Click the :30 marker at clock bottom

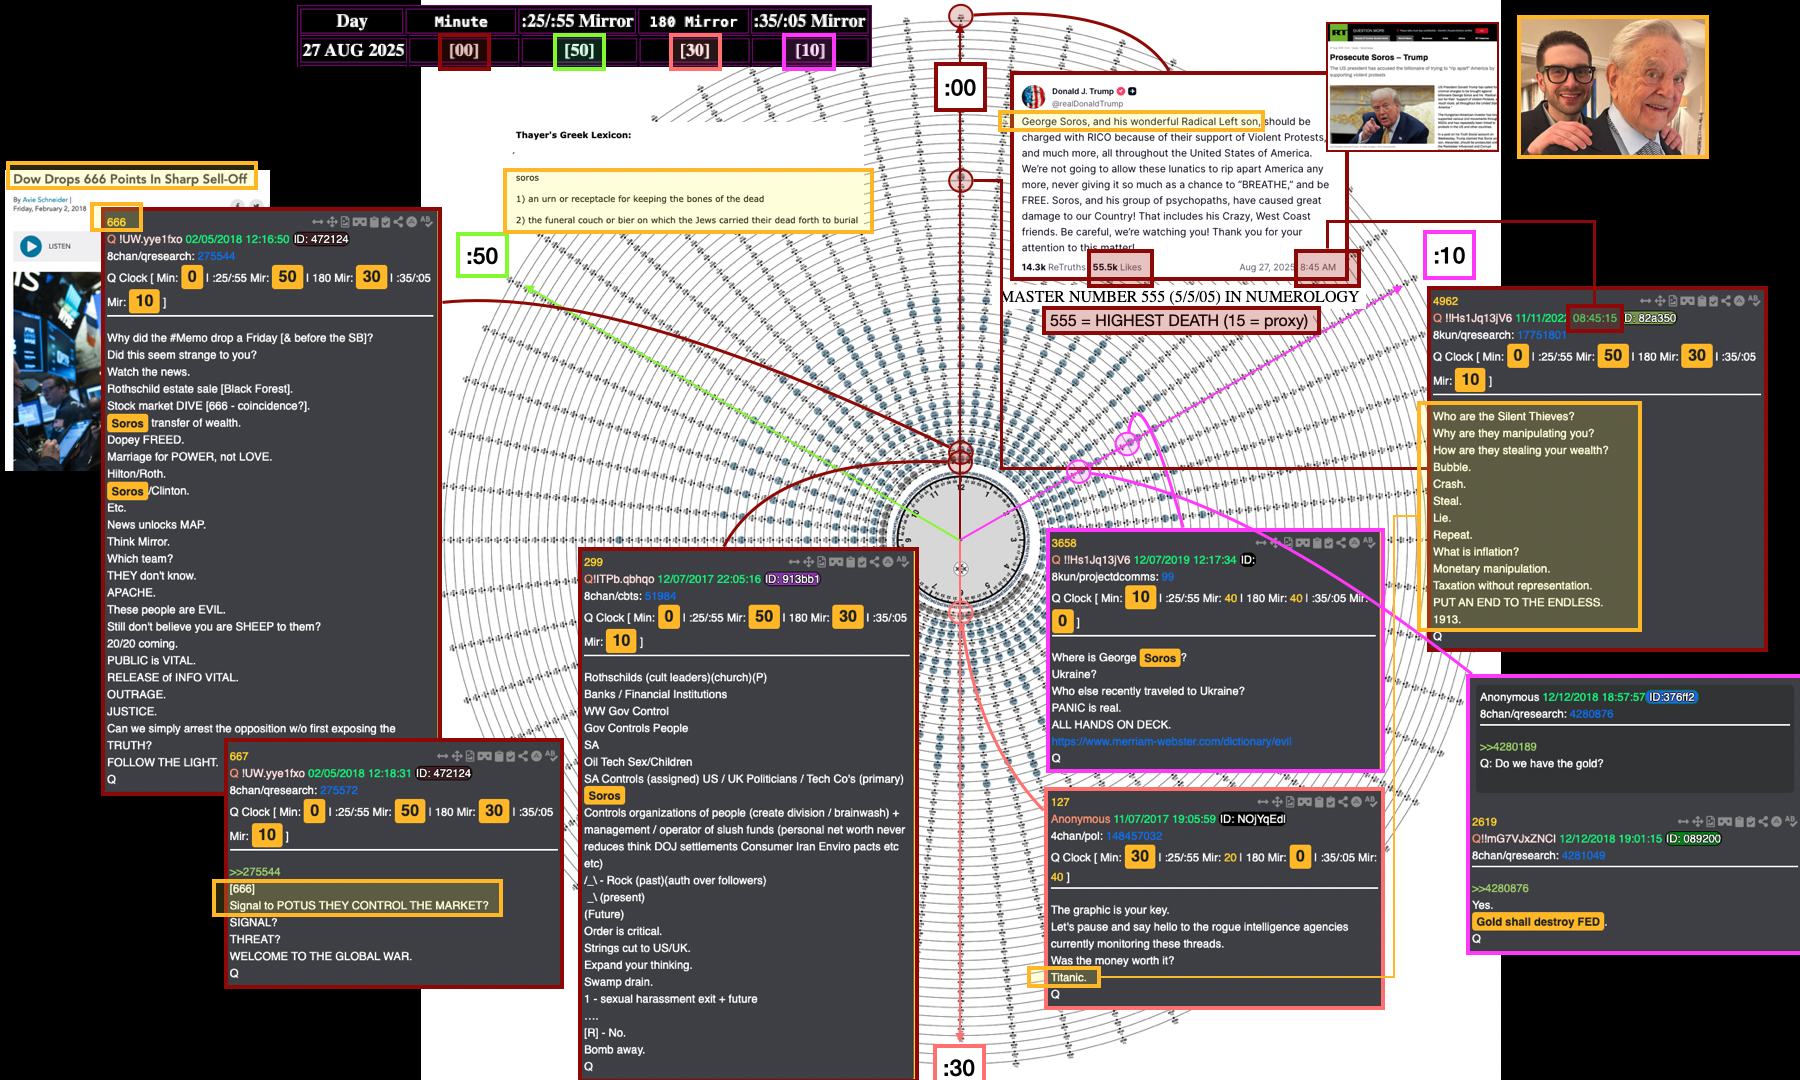pyautogui.click(x=959, y=1066)
